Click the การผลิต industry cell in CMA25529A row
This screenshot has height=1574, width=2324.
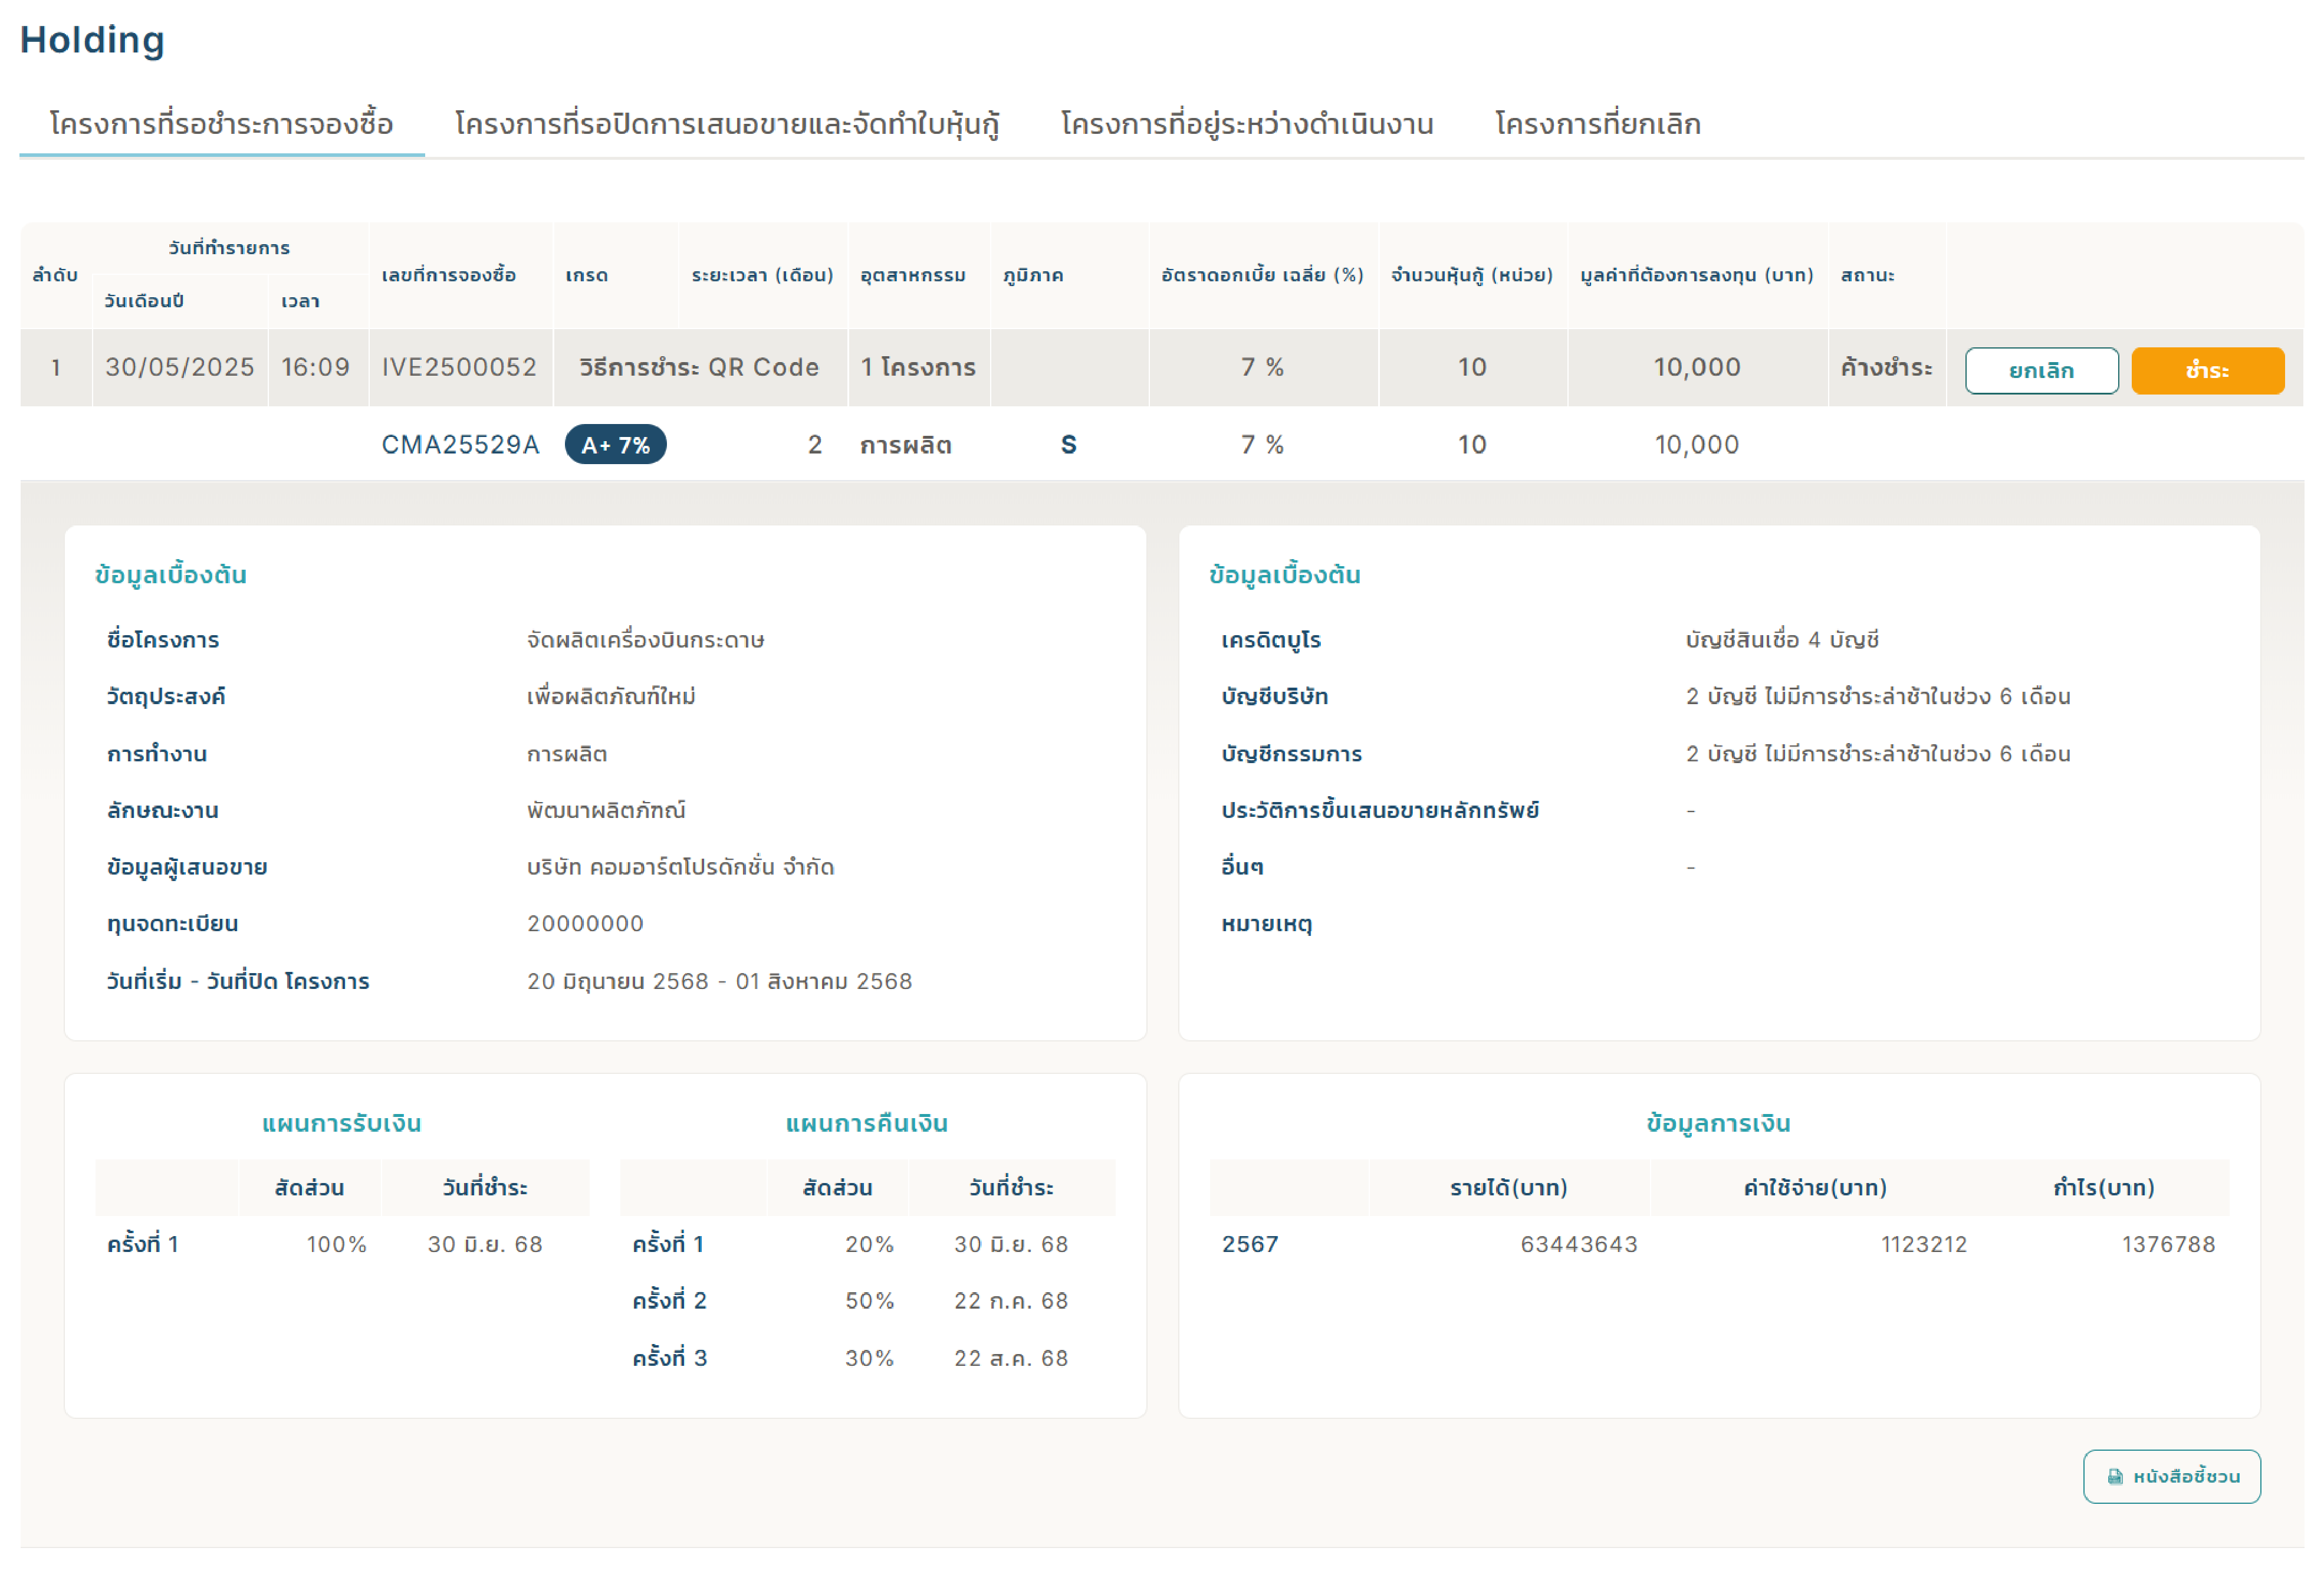[x=905, y=444]
